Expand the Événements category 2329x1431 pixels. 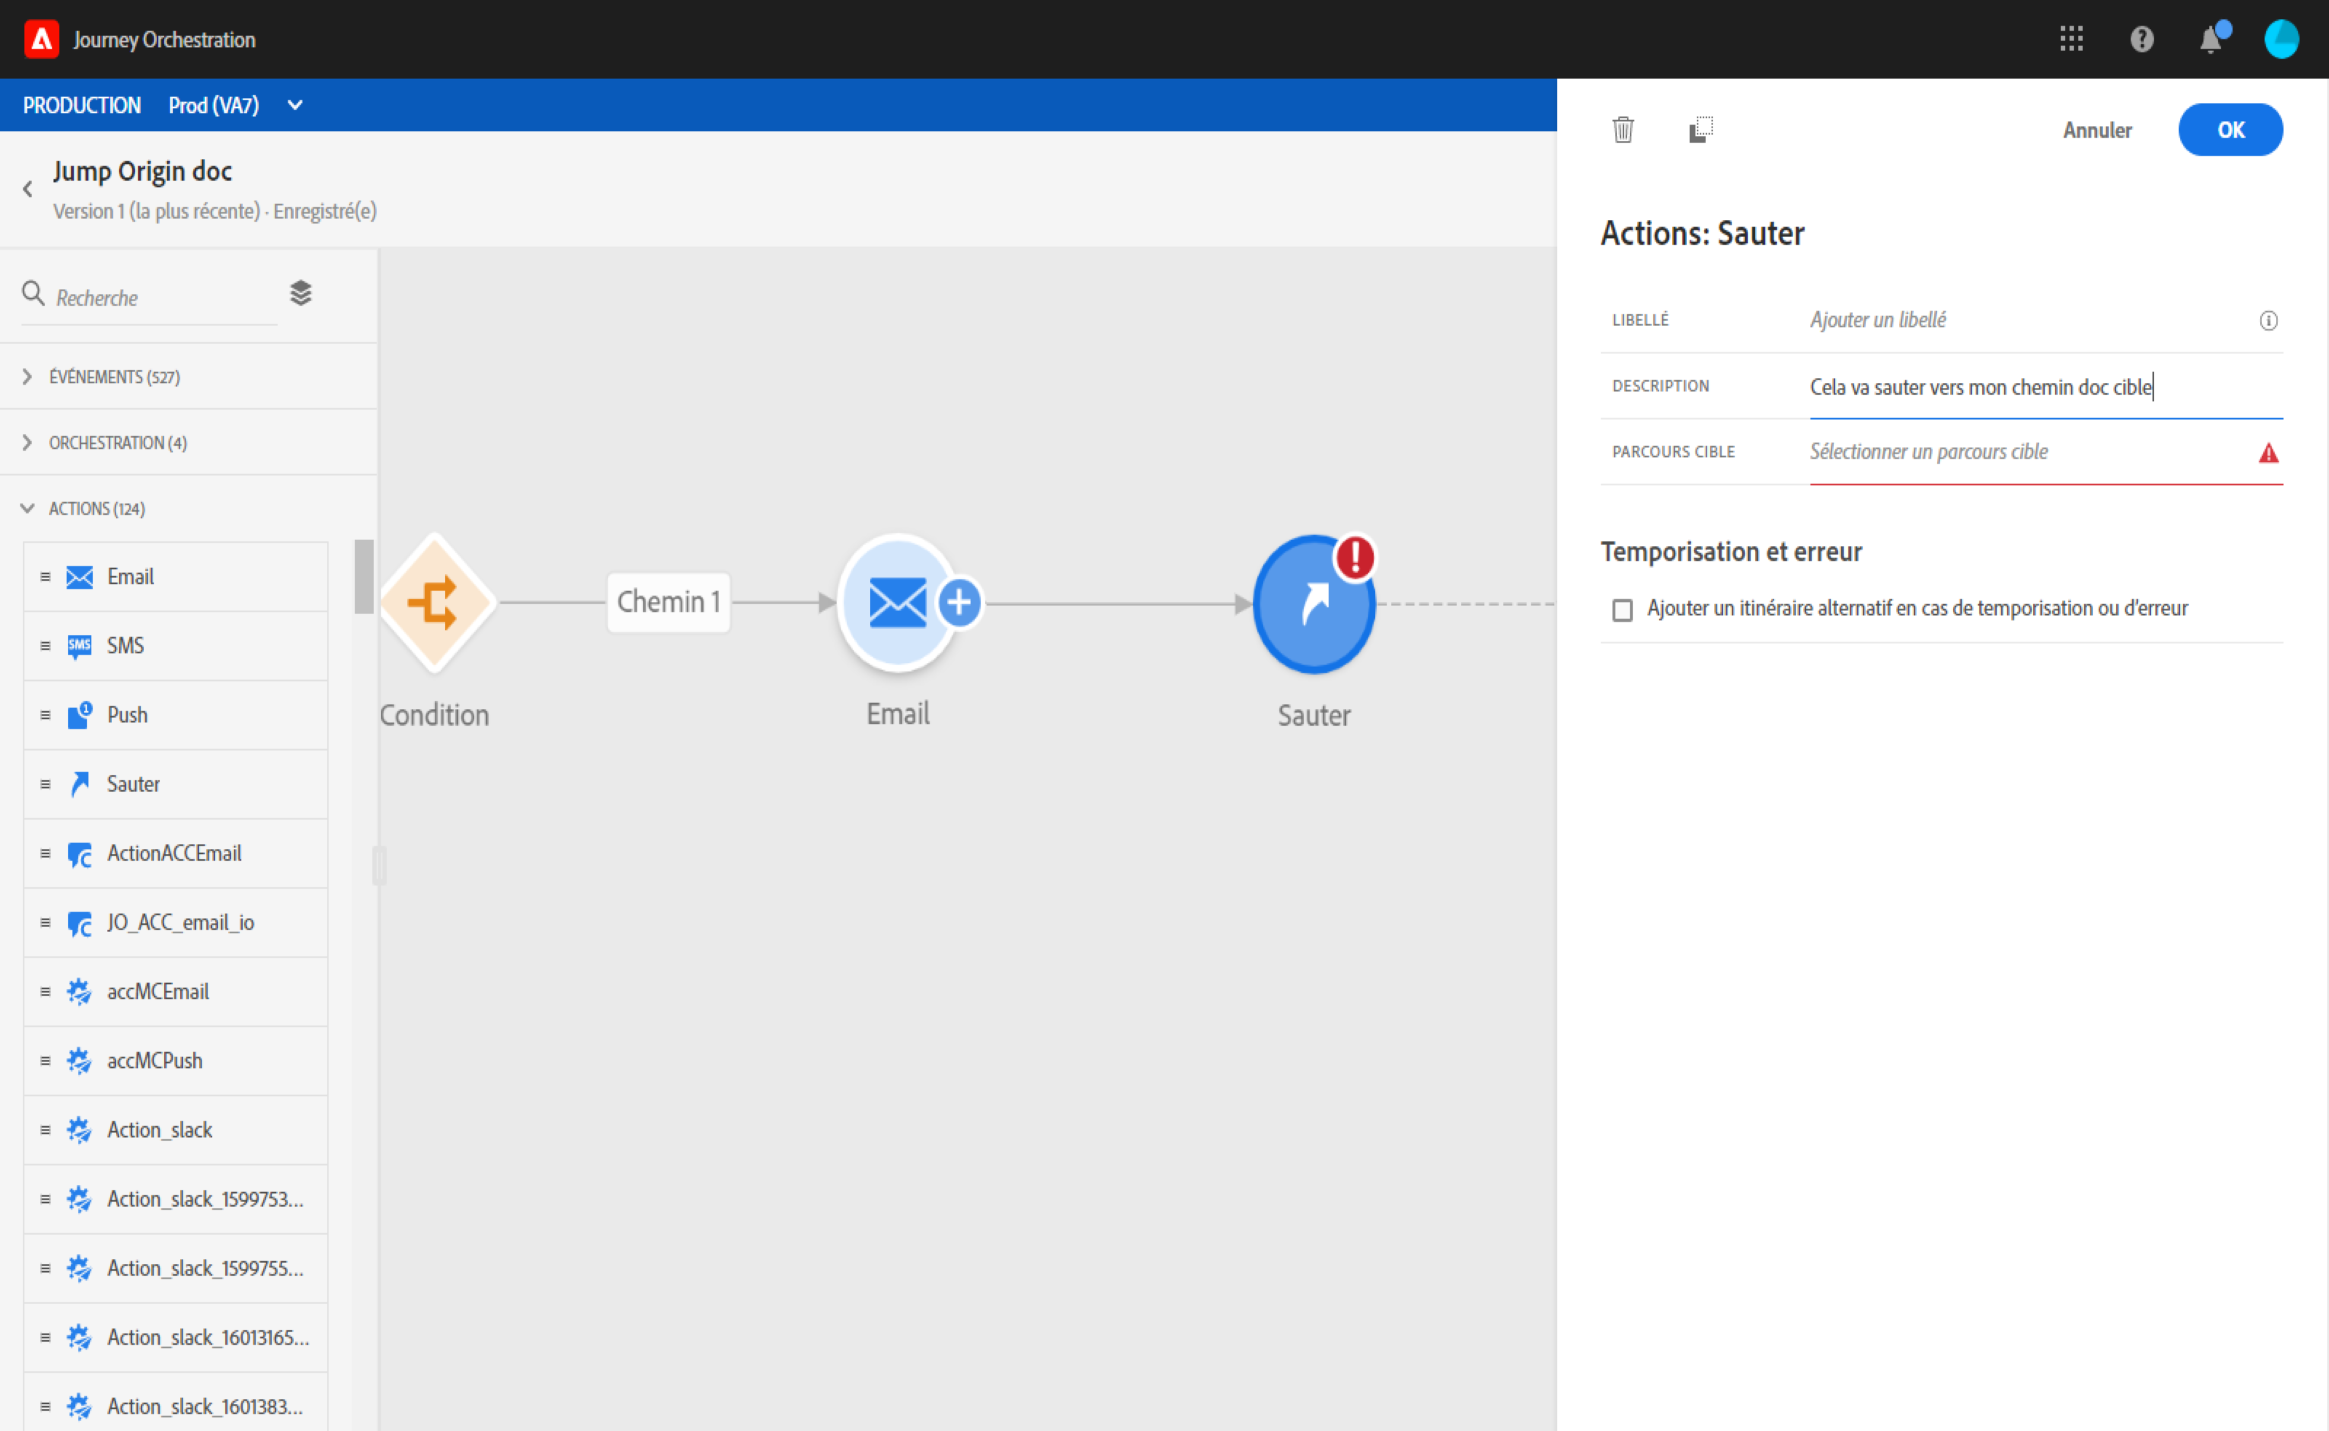114,377
